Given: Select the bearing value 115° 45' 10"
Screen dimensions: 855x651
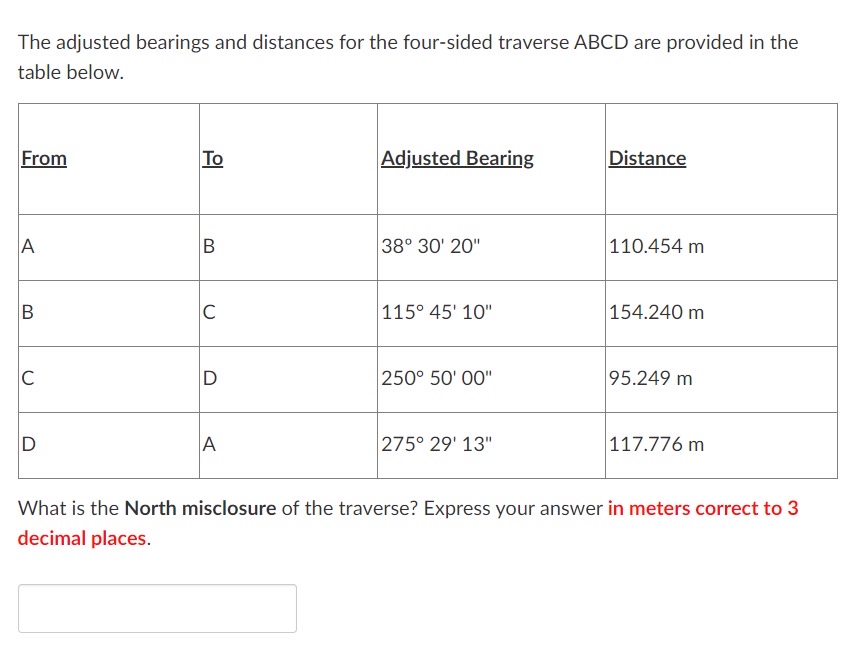Looking at the screenshot, I should 436,312.
